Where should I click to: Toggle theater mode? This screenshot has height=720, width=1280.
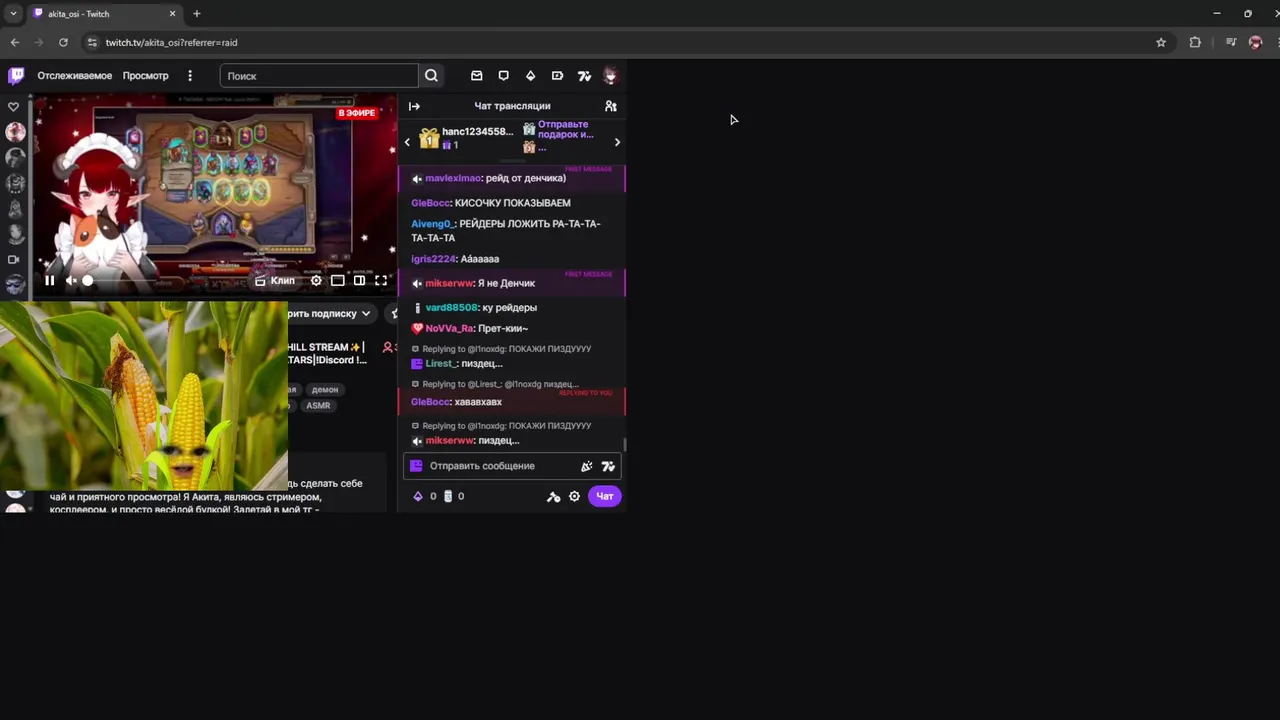point(338,281)
